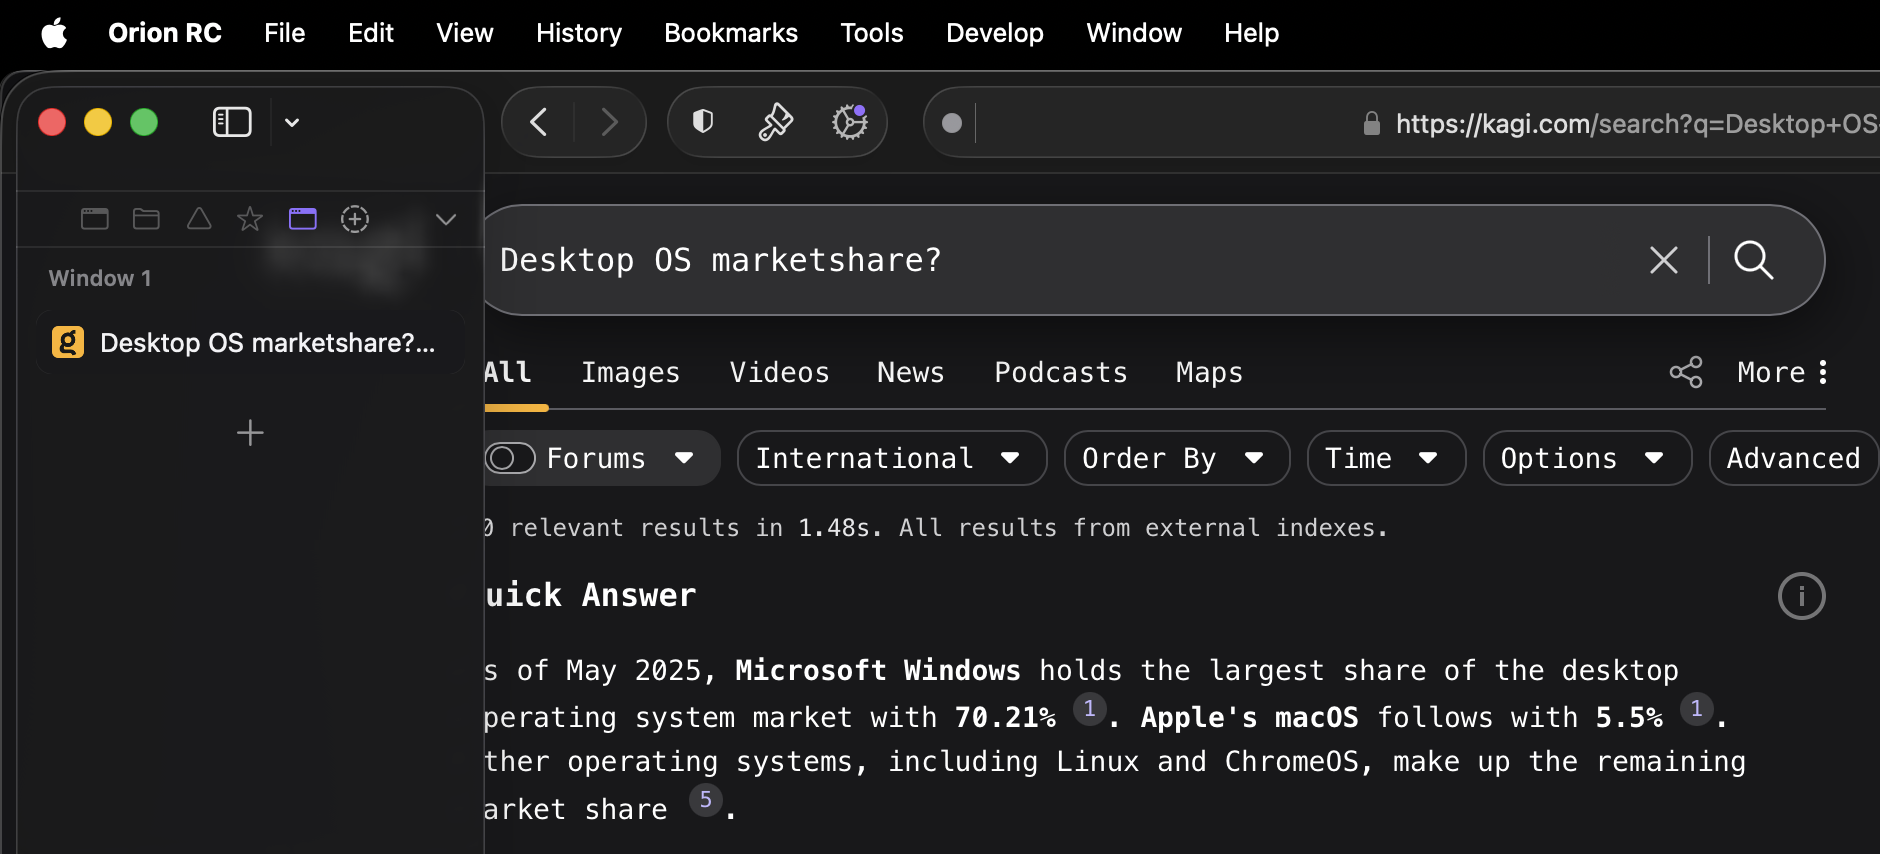The image size is (1880, 854).
Task: Add a new tab with plus button
Action: [x=250, y=432]
